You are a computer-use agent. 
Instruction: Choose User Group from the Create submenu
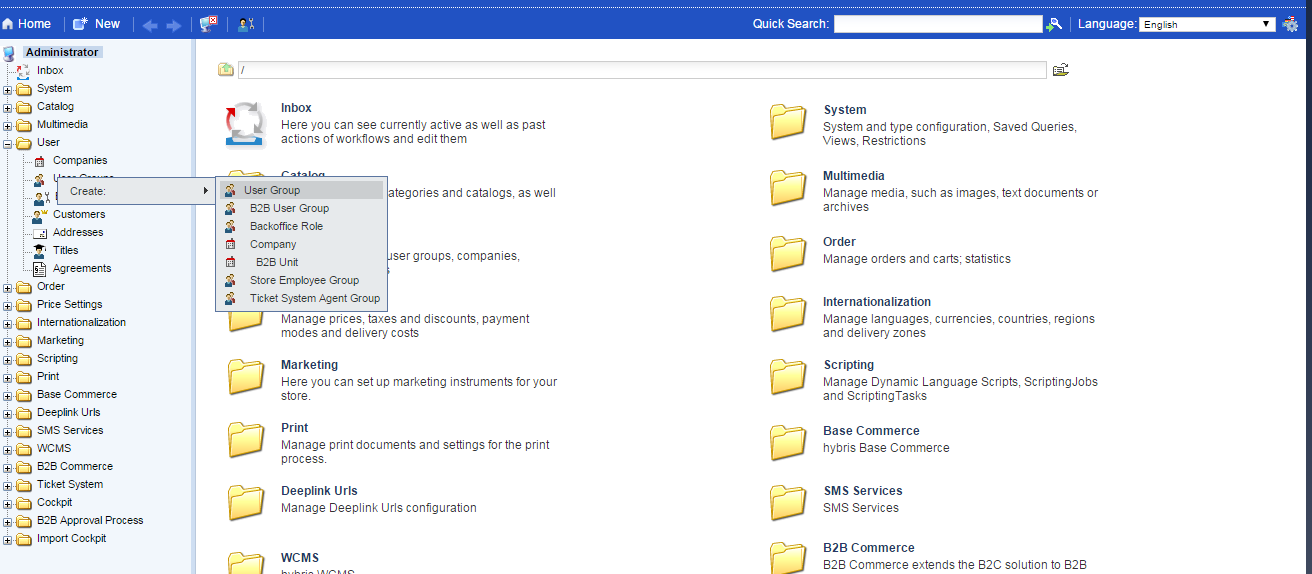click(x=301, y=190)
